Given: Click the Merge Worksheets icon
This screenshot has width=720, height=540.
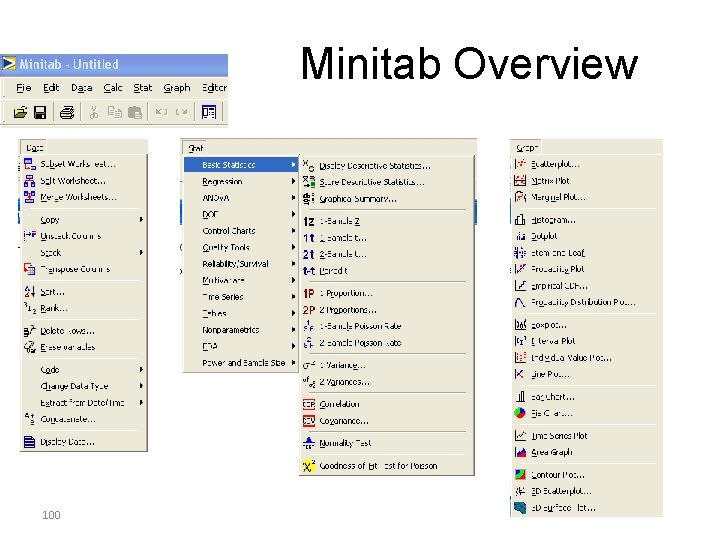Looking at the screenshot, I should click(x=30, y=197).
